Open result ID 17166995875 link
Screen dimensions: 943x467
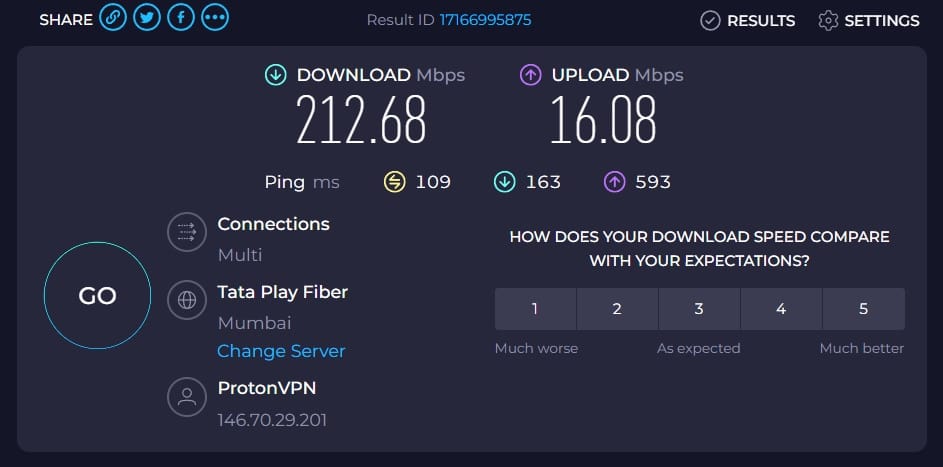[485, 20]
